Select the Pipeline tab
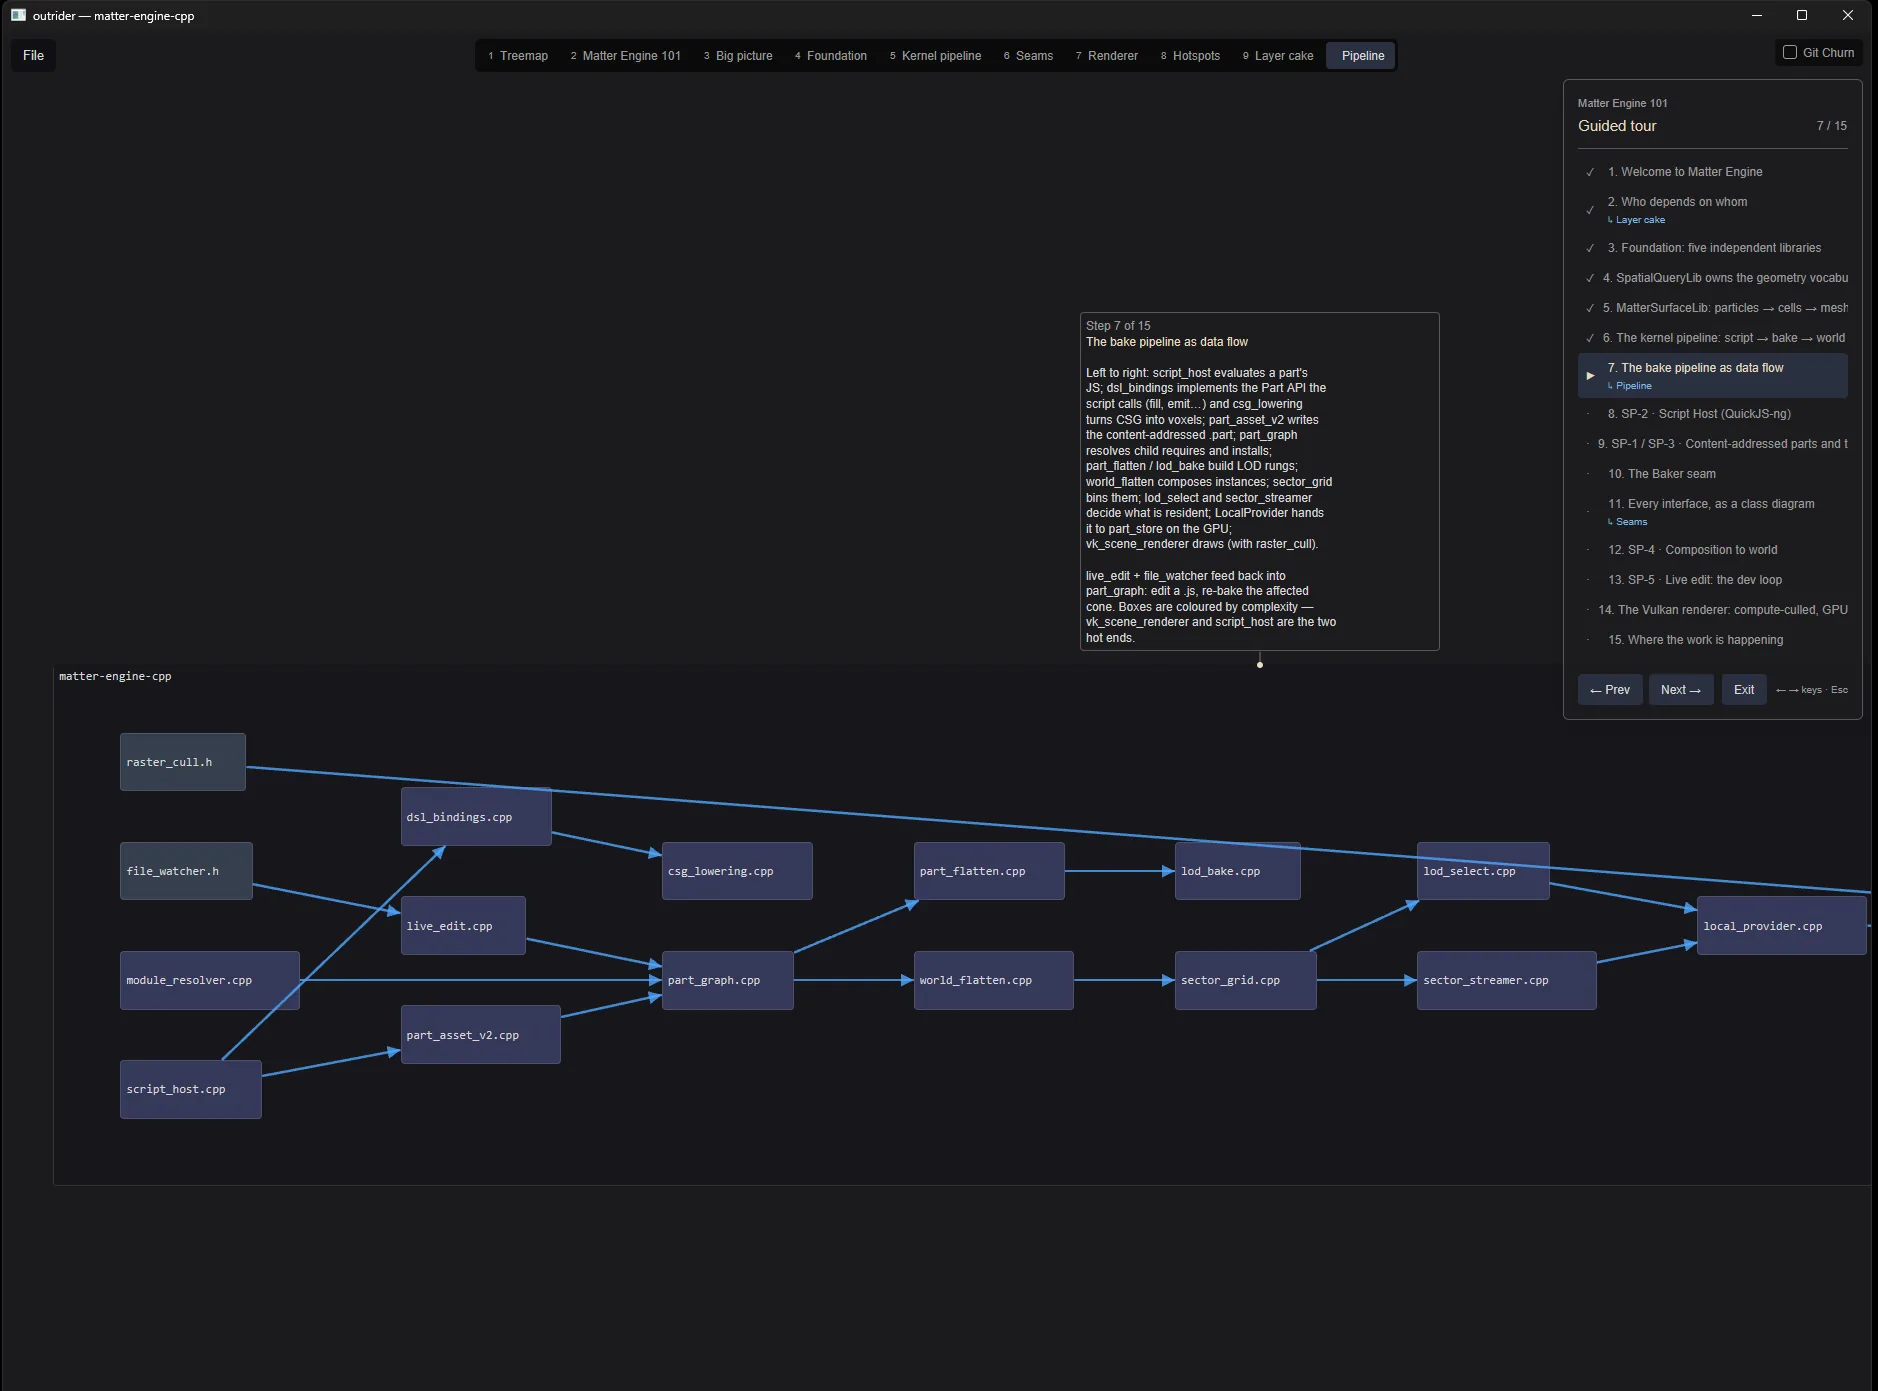This screenshot has width=1878, height=1391. pyautogui.click(x=1362, y=56)
